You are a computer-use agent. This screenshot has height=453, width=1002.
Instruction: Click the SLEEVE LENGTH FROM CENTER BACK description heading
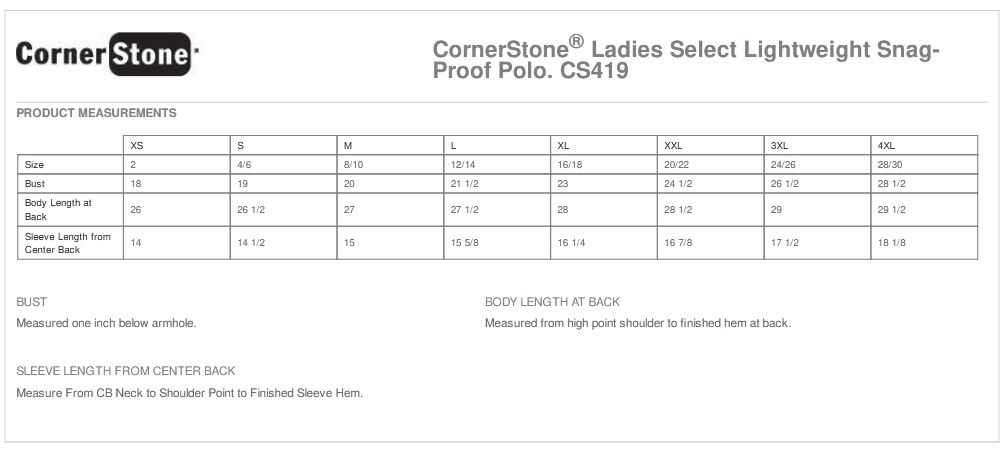(x=126, y=371)
